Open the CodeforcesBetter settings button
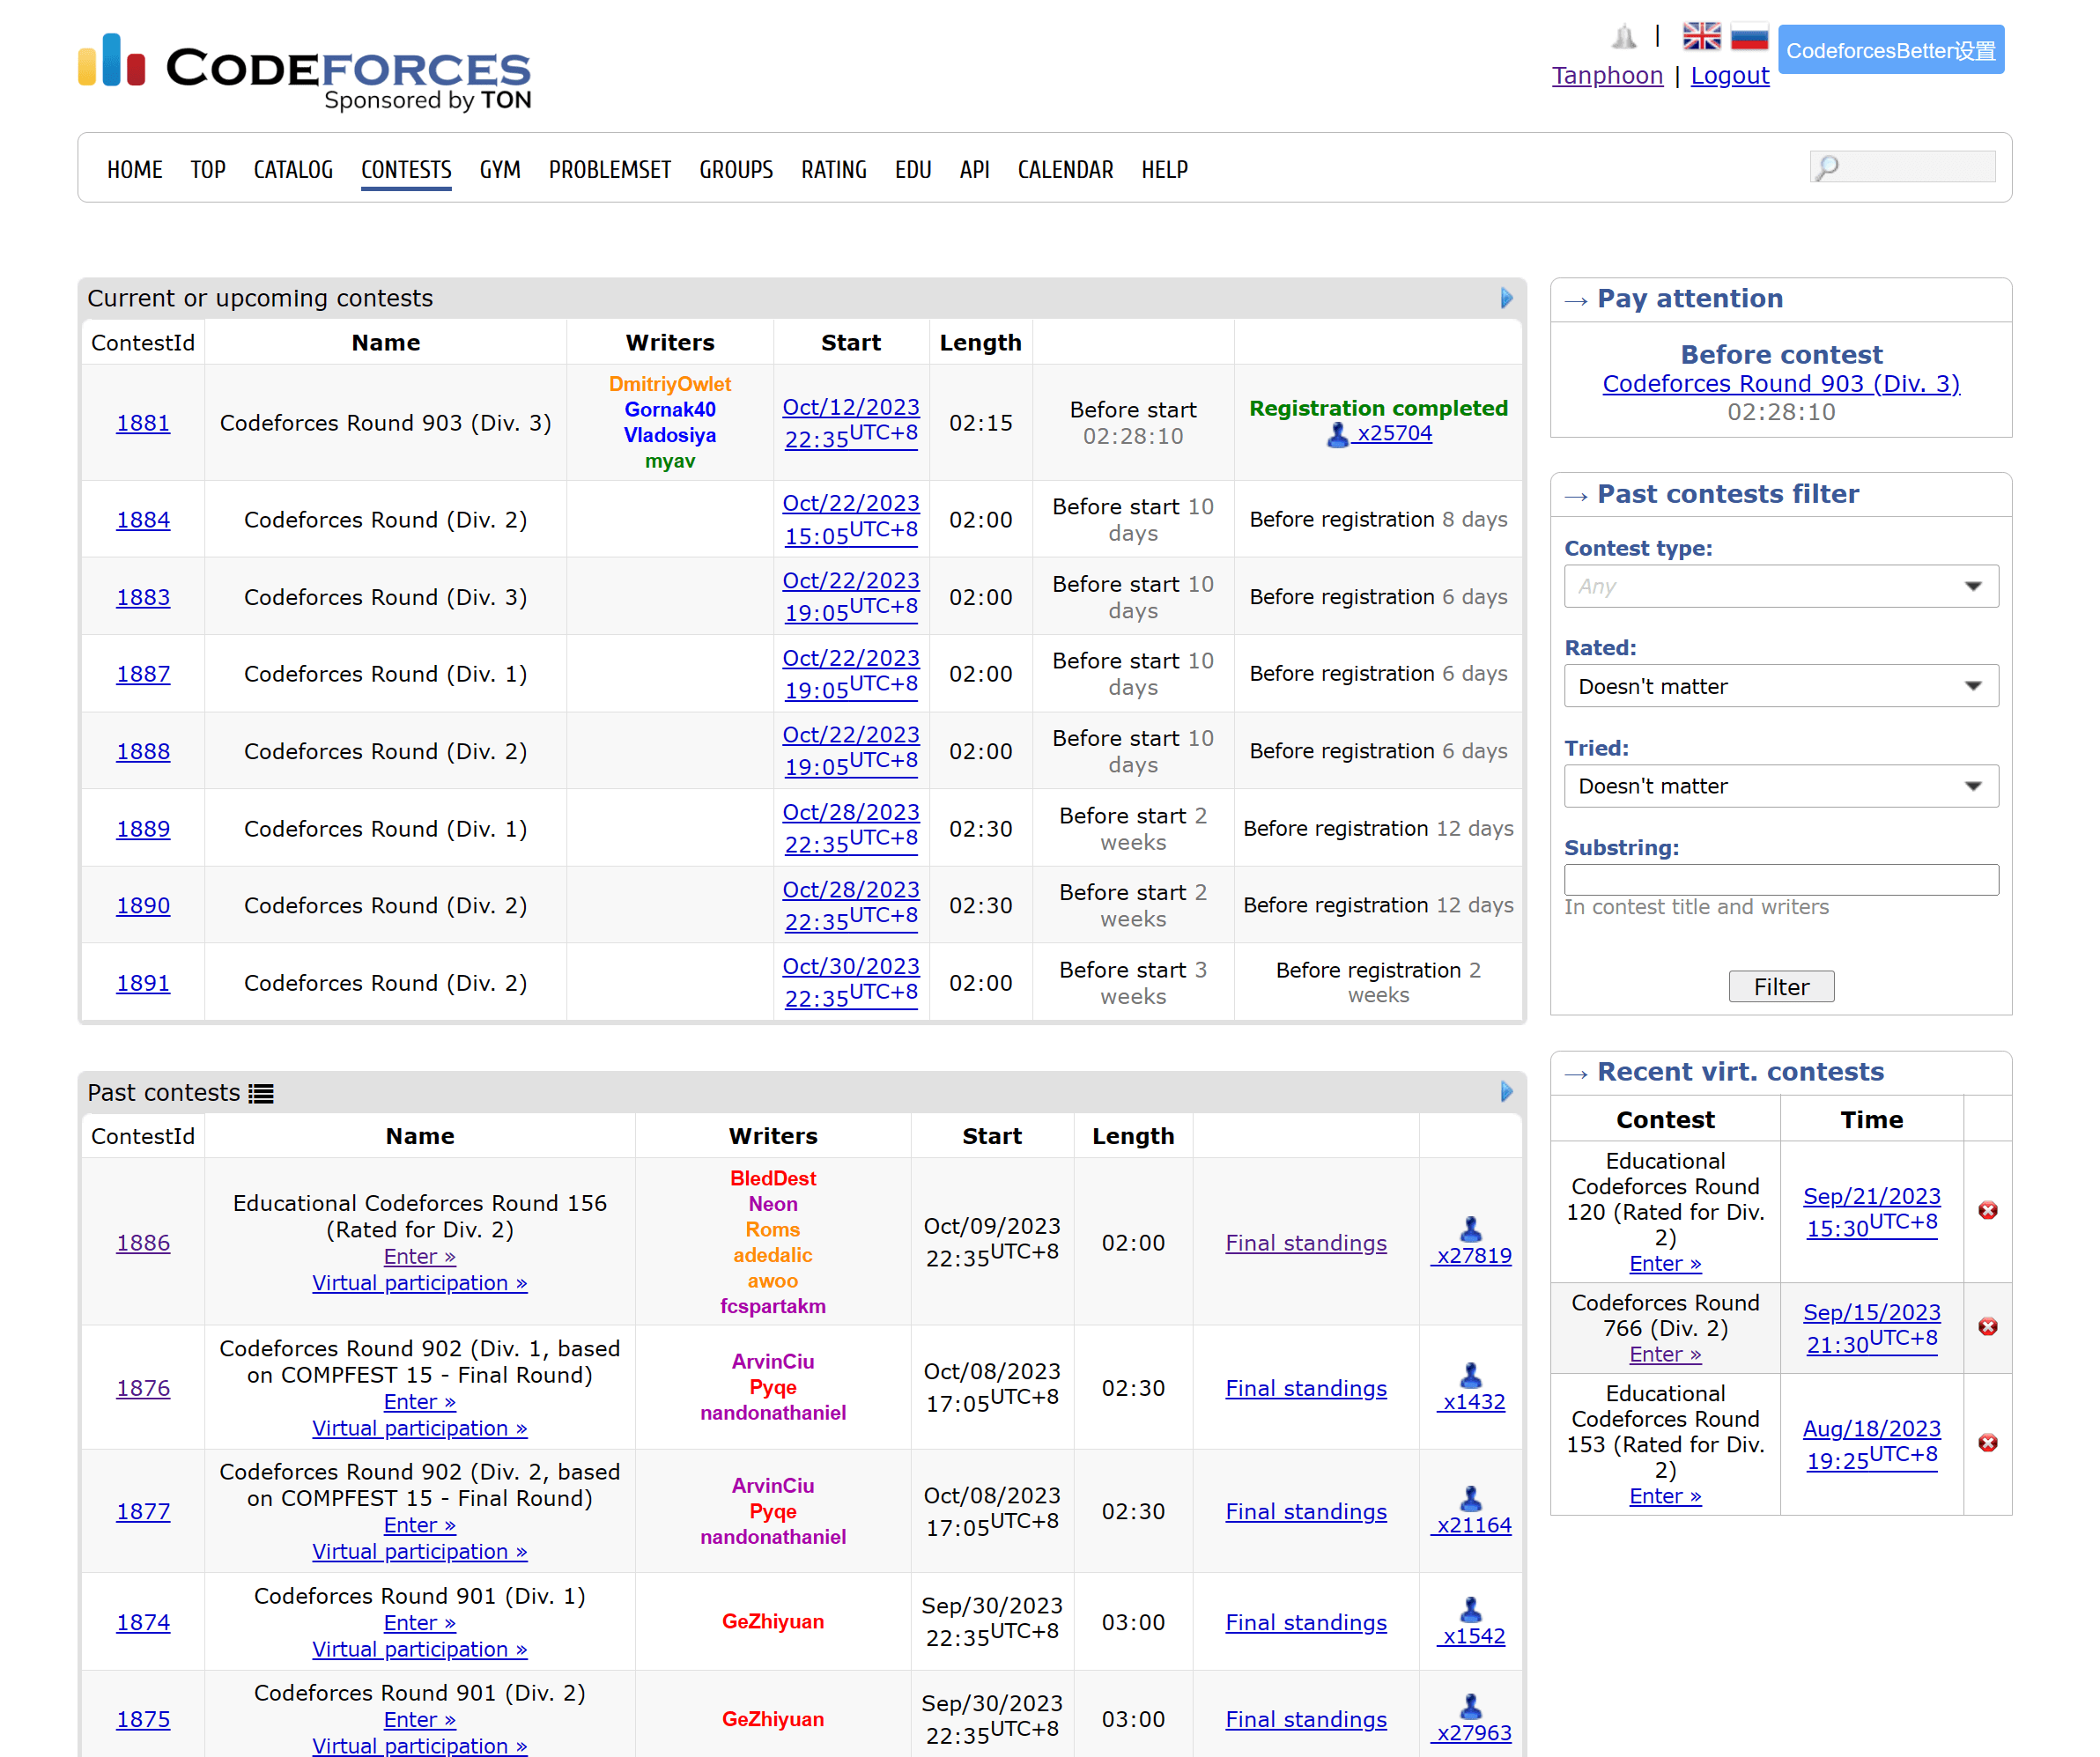This screenshot has width=2100, height=1757. [1890, 50]
